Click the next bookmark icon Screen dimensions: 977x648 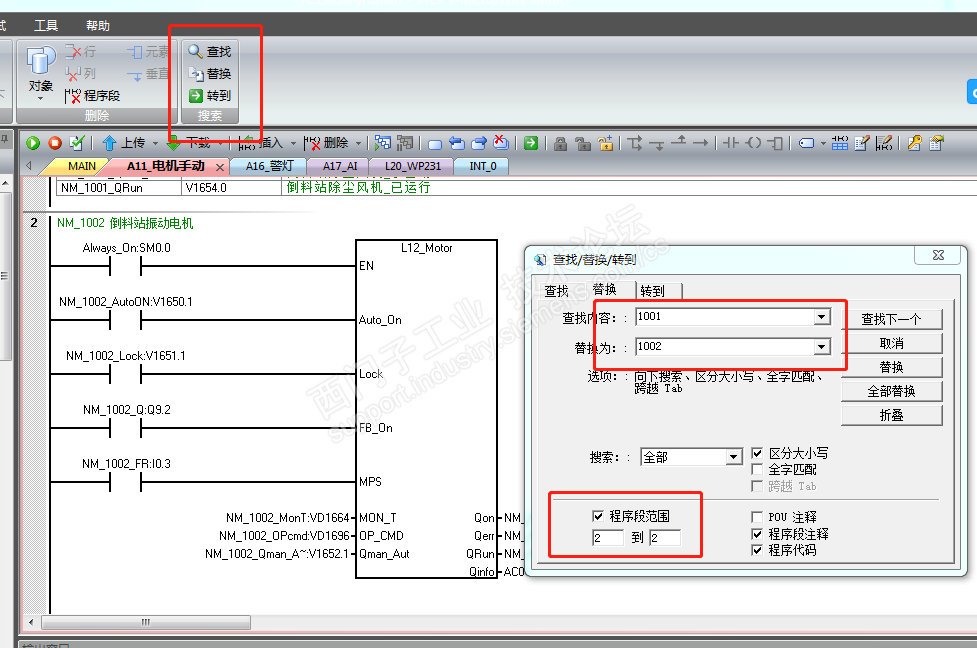479,143
